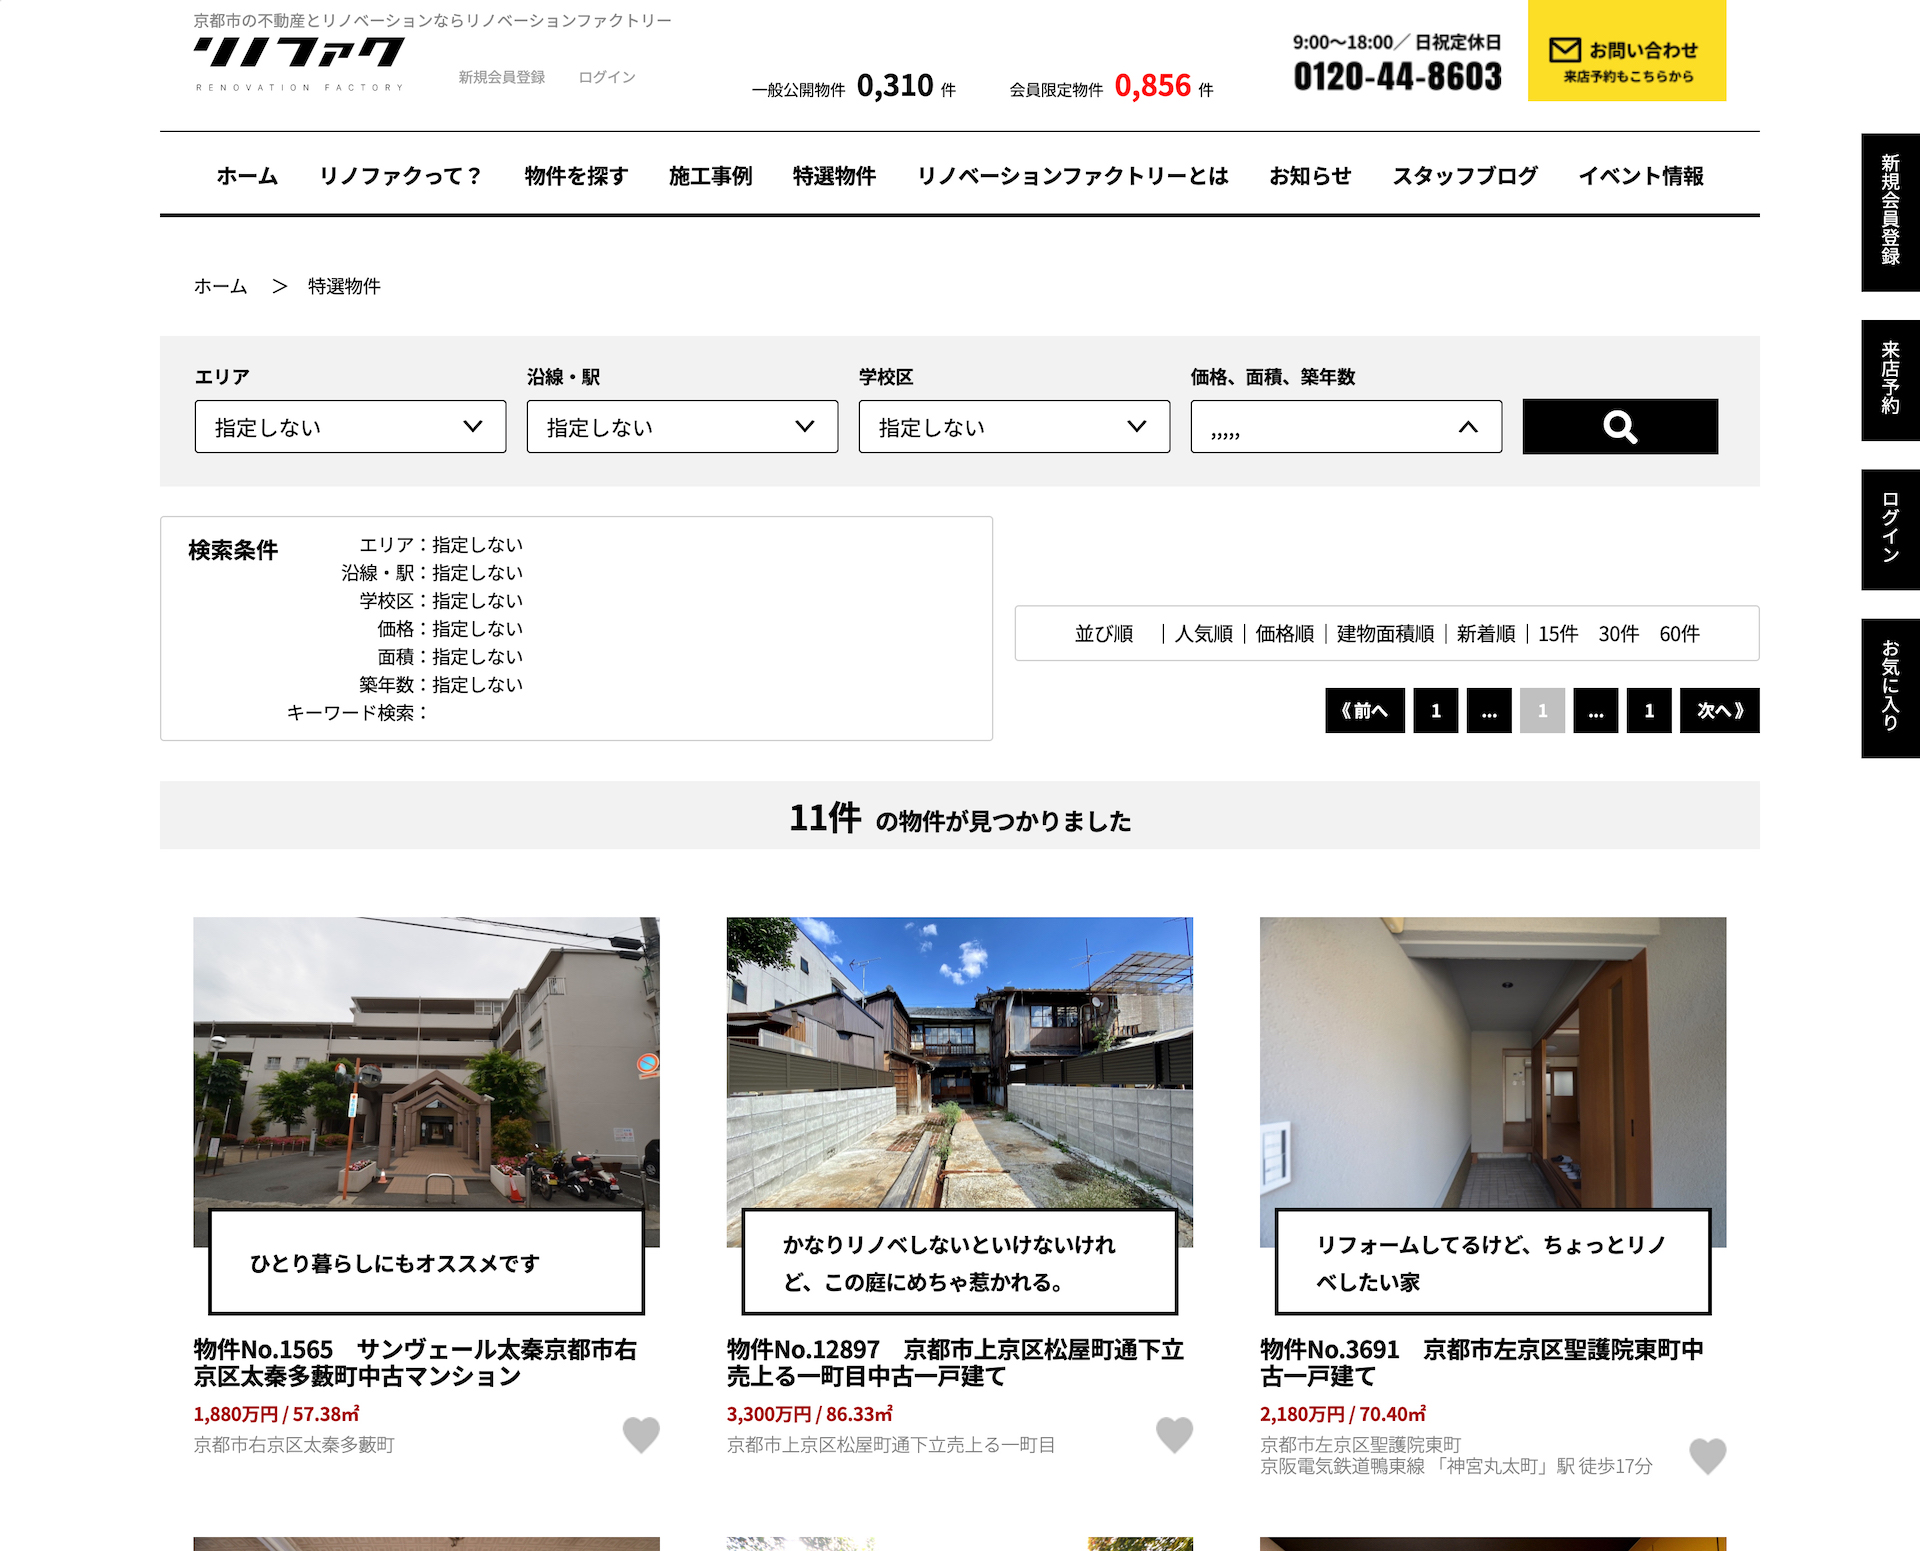Open the エリア dropdown

[x=350, y=427]
